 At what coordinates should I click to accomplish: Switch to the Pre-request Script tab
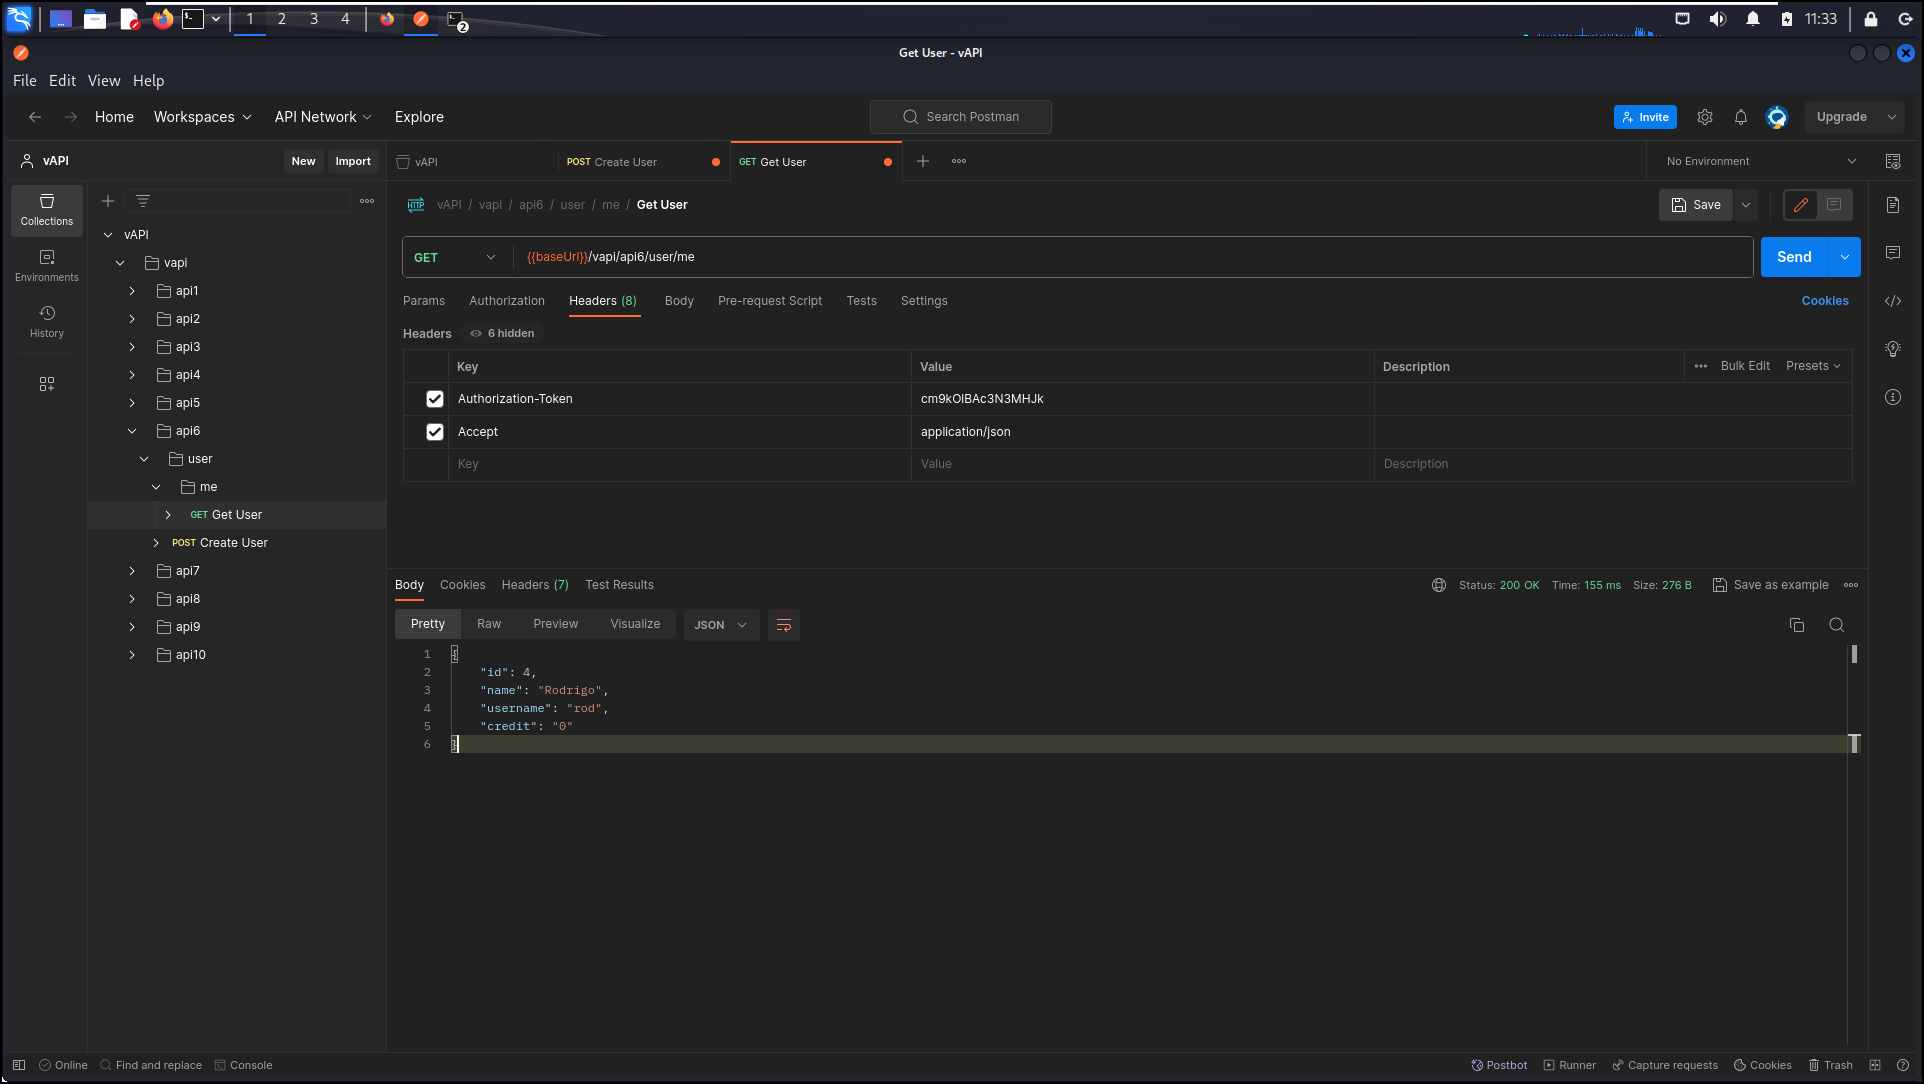pyautogui.click(x=770, y=301)
